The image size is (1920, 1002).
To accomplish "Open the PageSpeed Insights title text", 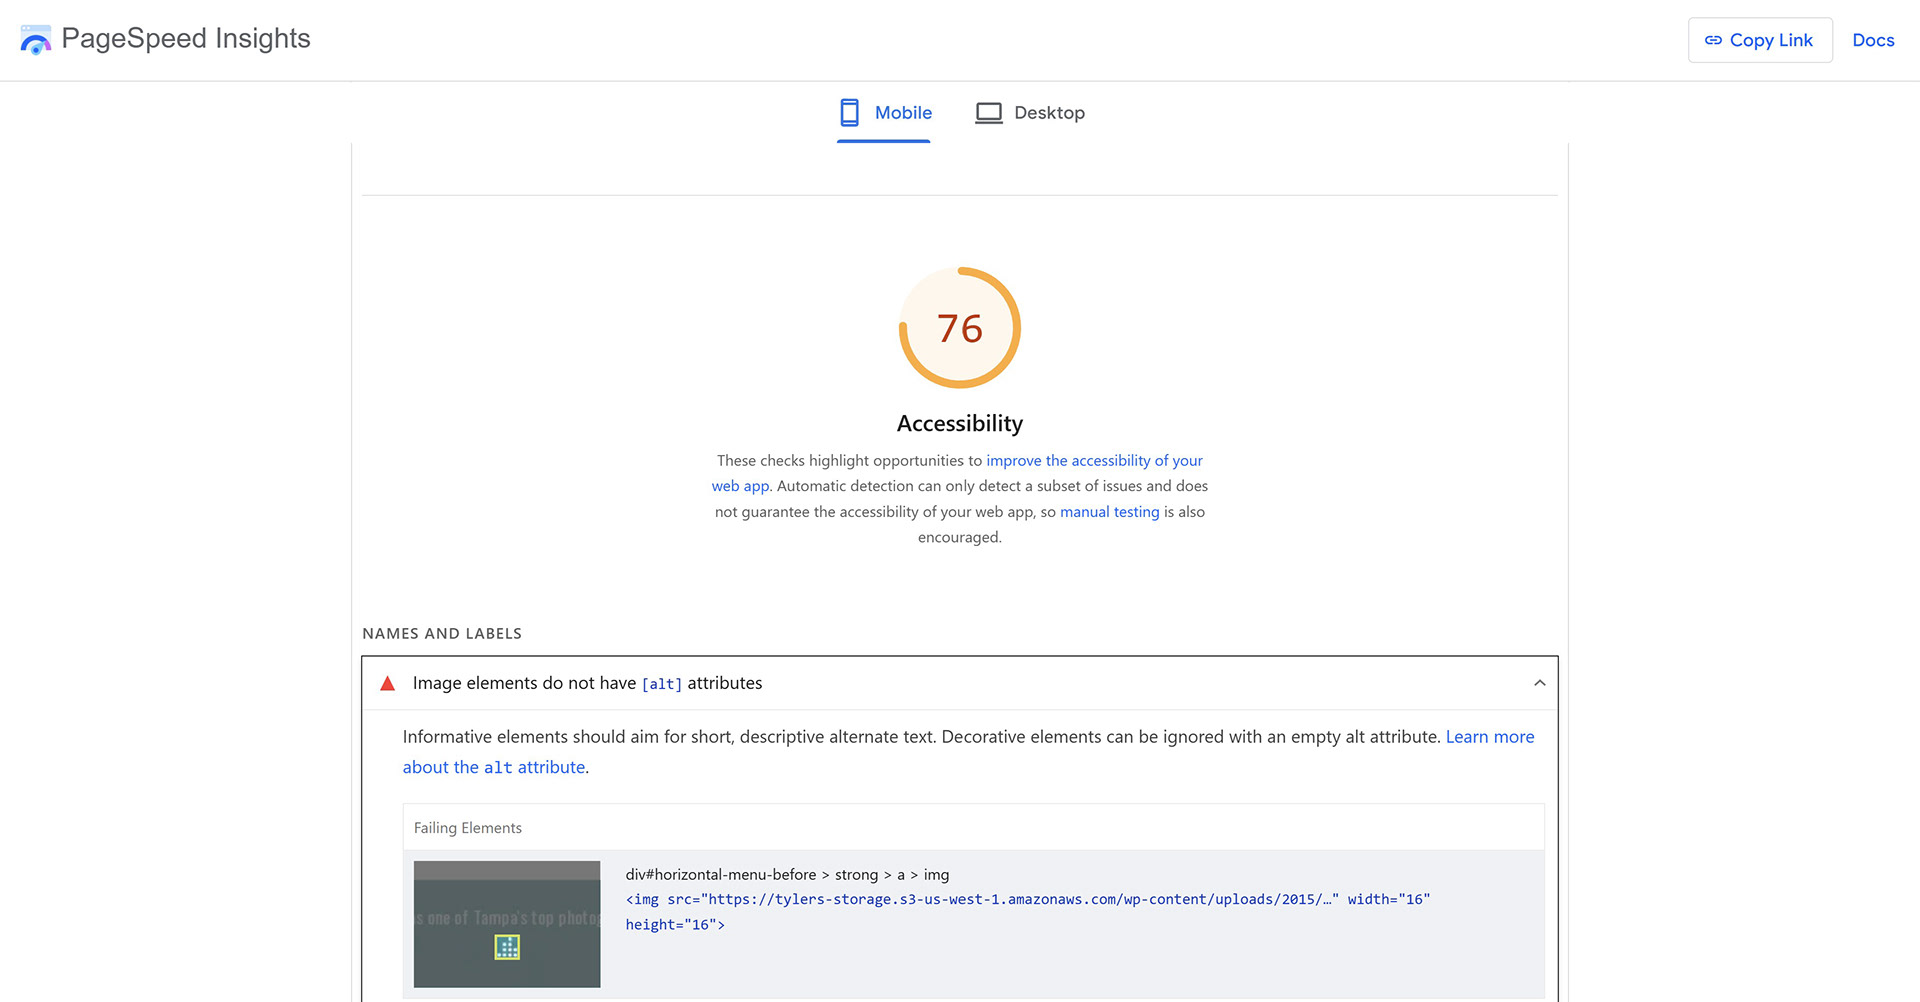I will click(186, 38).
